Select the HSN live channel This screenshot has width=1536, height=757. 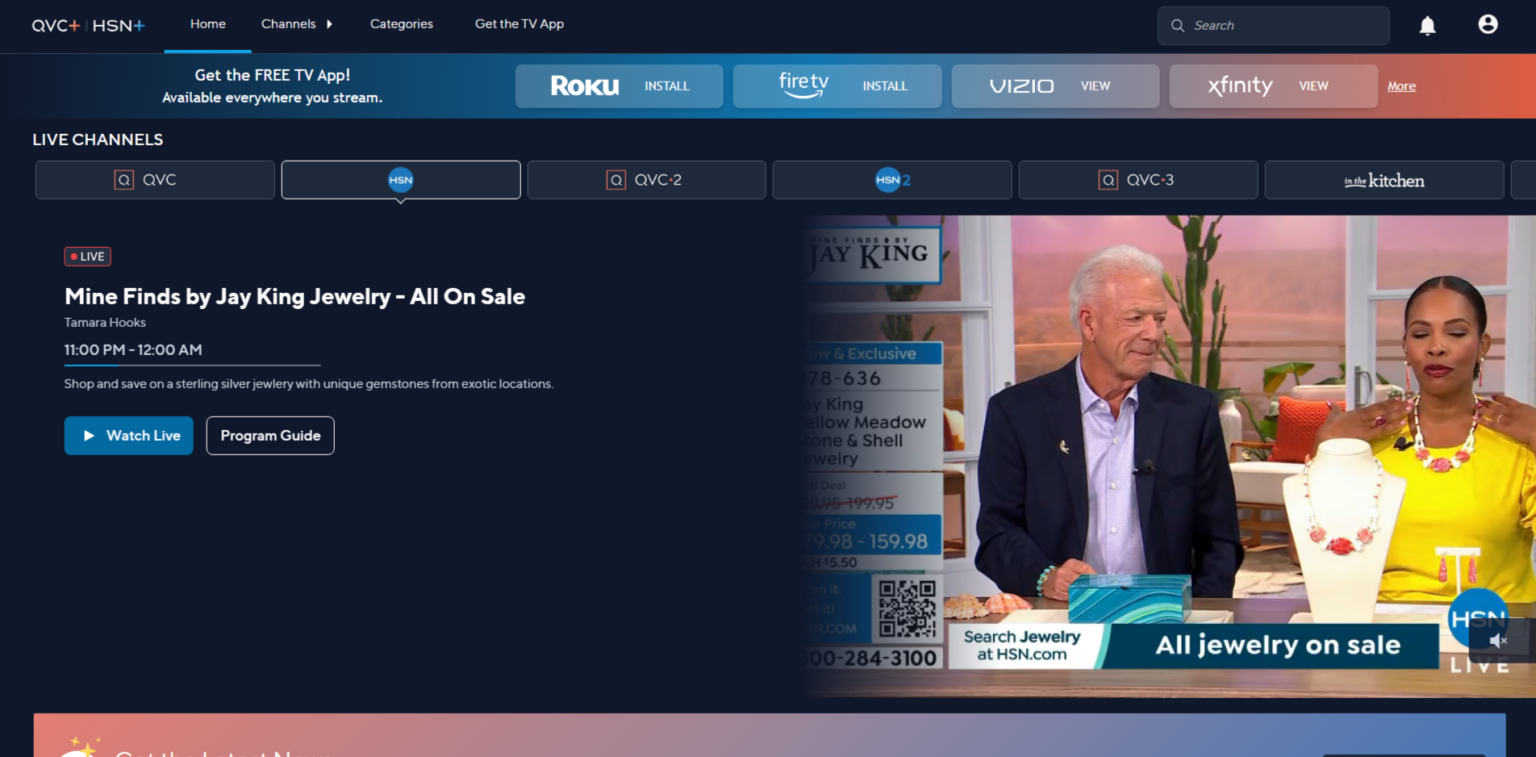[401, 180]
